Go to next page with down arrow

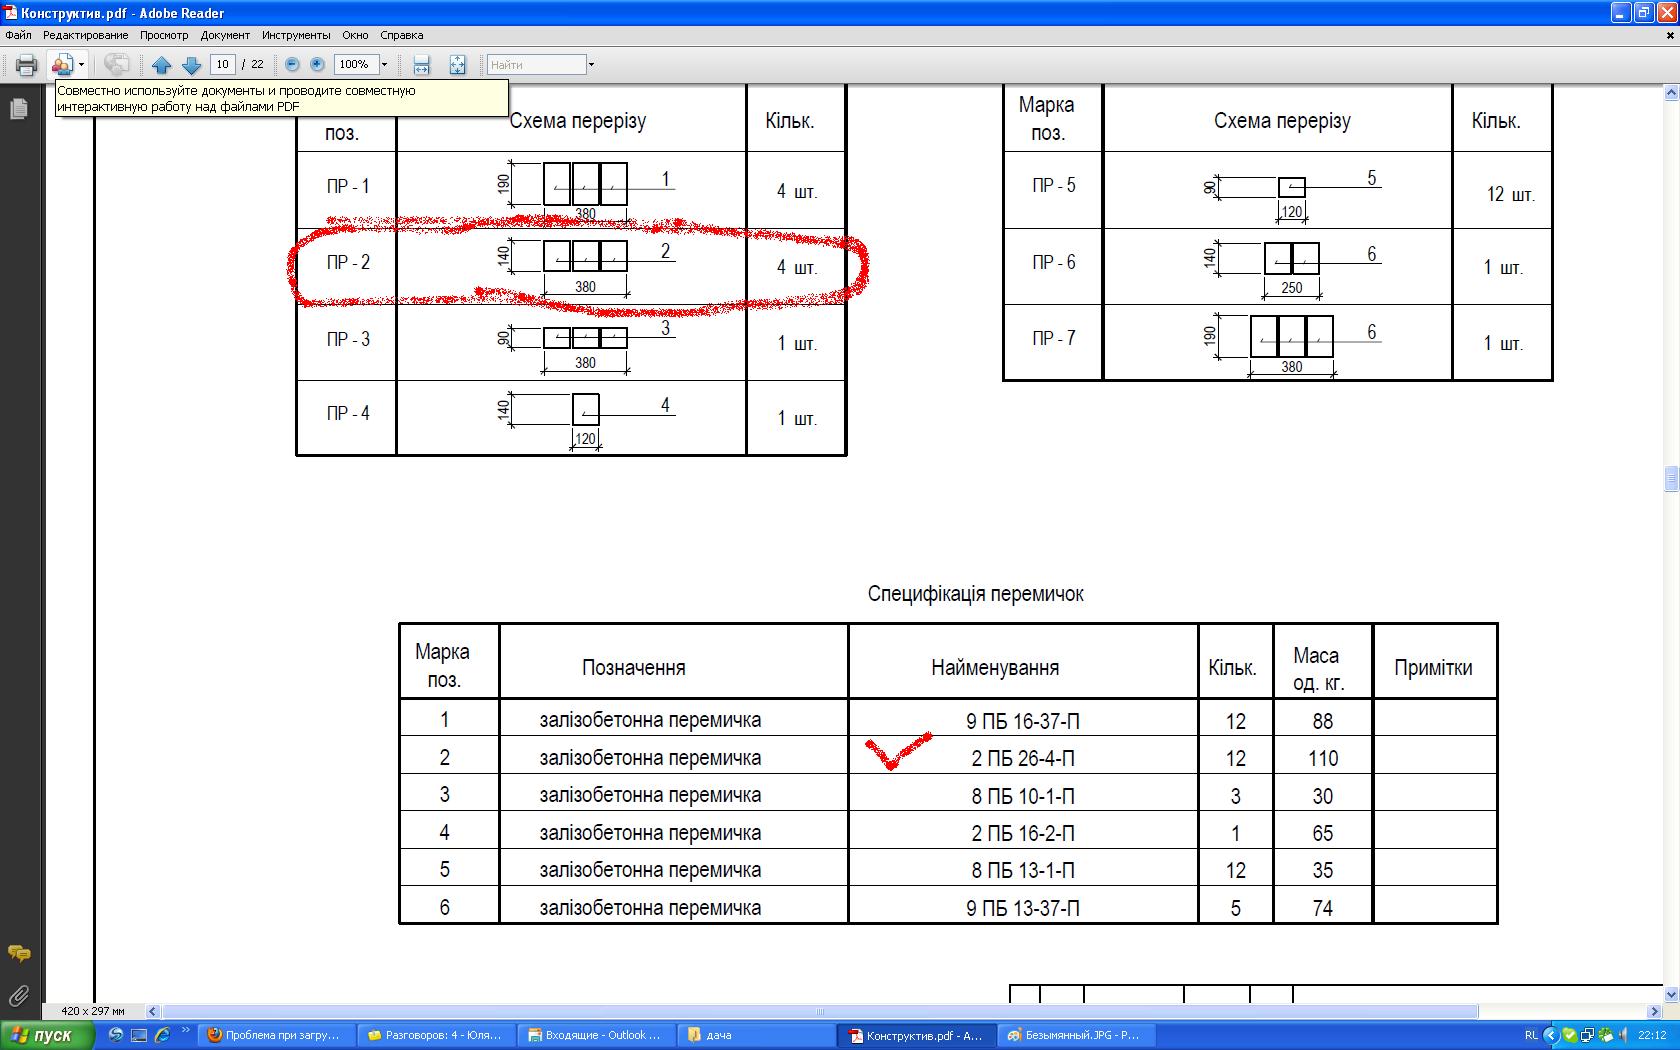(192, 65)
